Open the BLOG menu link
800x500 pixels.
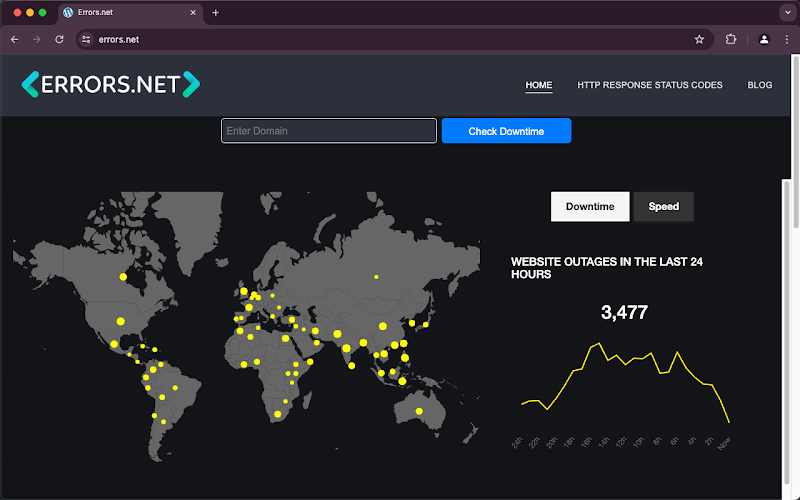760,85
